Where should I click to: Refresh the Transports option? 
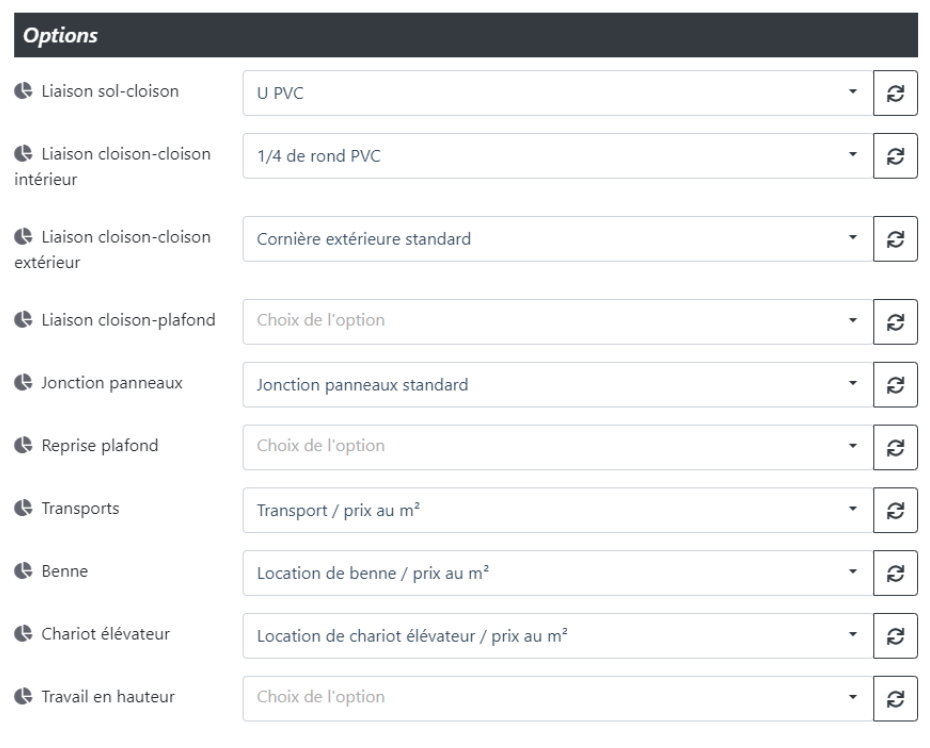895,510
